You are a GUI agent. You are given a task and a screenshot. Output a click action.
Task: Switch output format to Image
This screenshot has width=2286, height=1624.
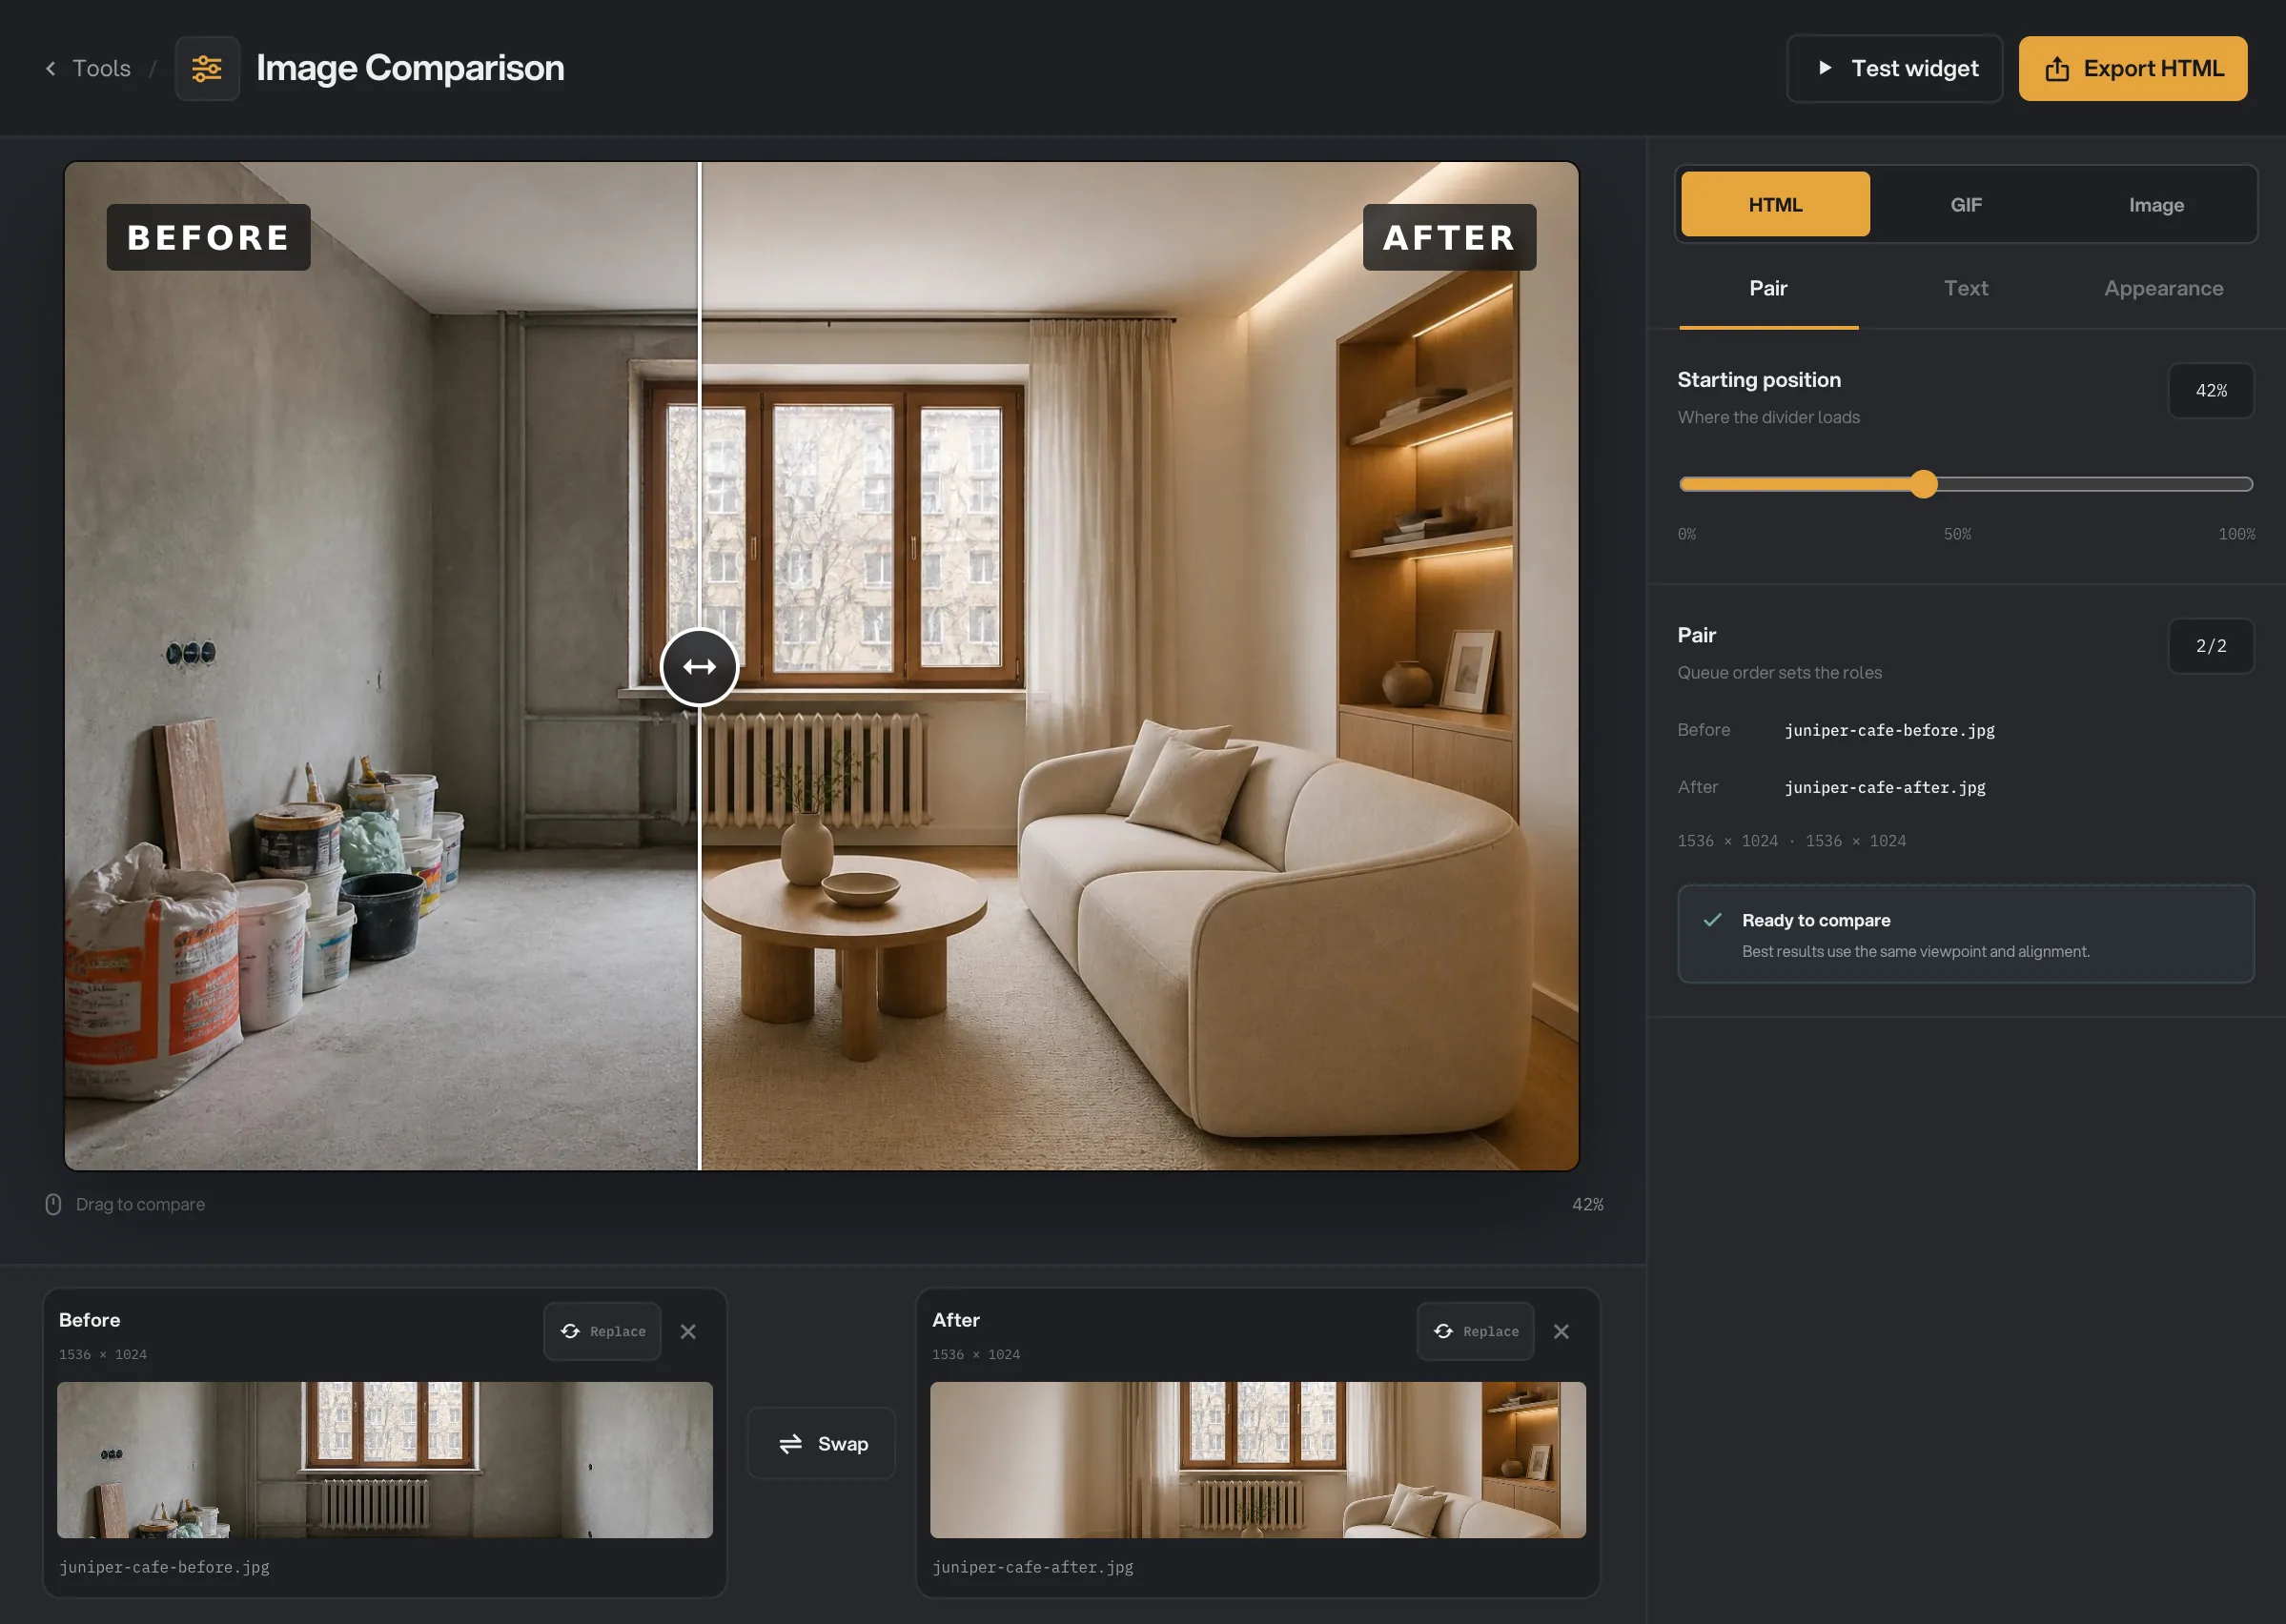2156,204
